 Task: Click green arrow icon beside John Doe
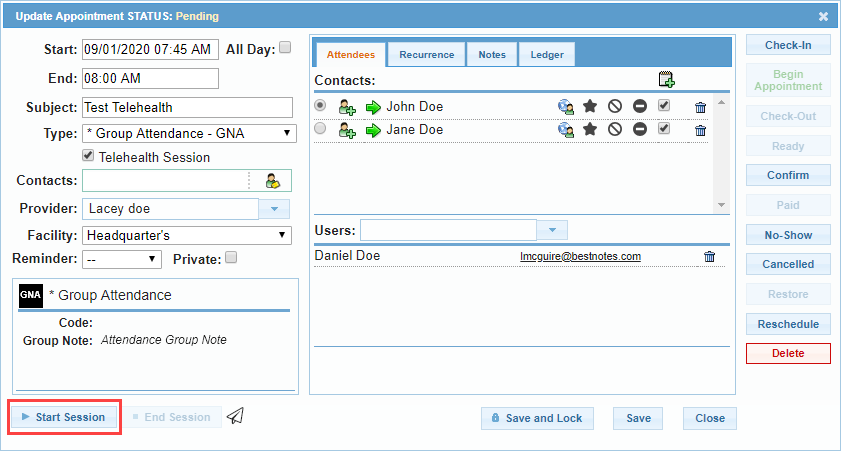click(x=373, y=107)
